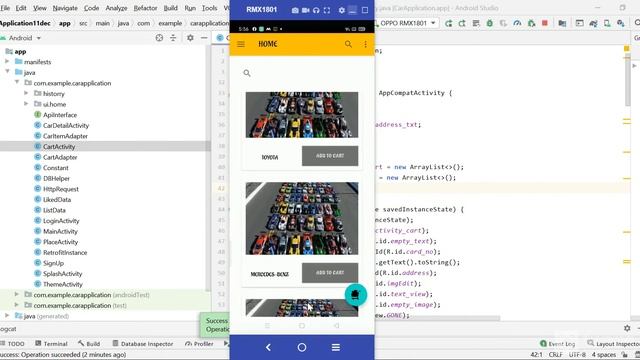Click UTF-8 encoding in status bar
The height and width of the screenshot is (360, 640).
tap(577, 355)
